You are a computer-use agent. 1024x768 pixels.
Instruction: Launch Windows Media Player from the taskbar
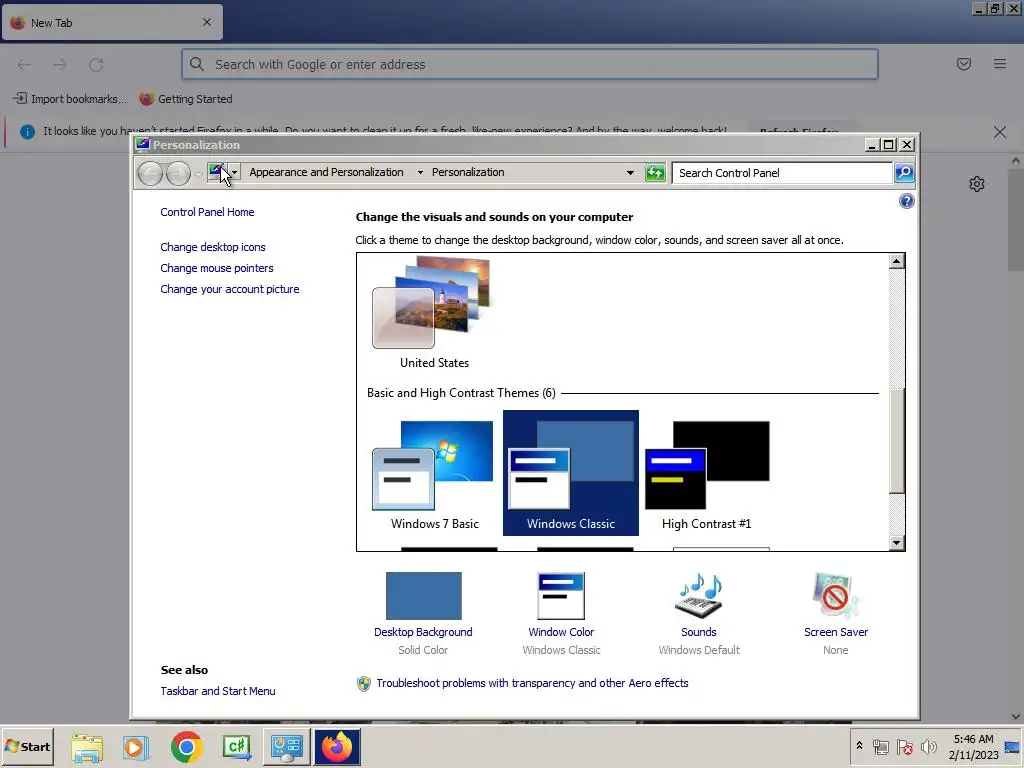coord(136,747)
